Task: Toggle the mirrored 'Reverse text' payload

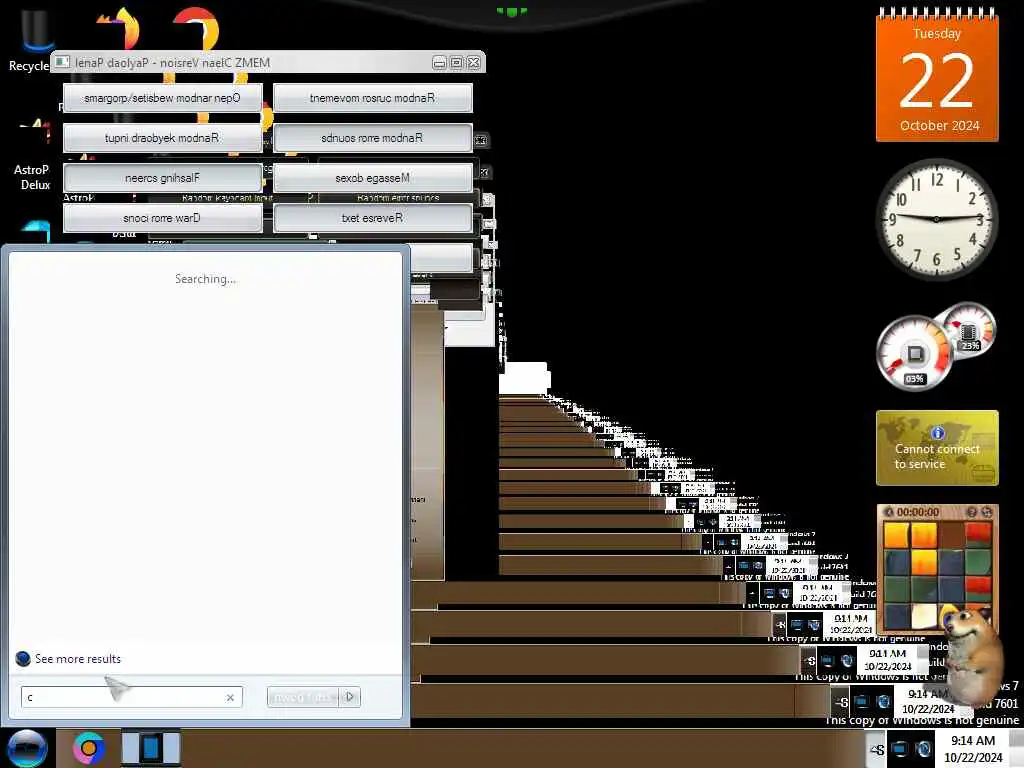Action: click(373, 218)
